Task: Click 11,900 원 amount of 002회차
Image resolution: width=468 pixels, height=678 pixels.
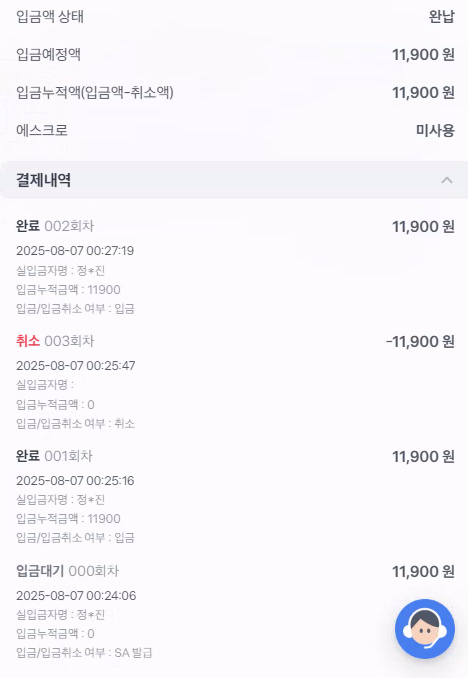Action: coord(423,227)
